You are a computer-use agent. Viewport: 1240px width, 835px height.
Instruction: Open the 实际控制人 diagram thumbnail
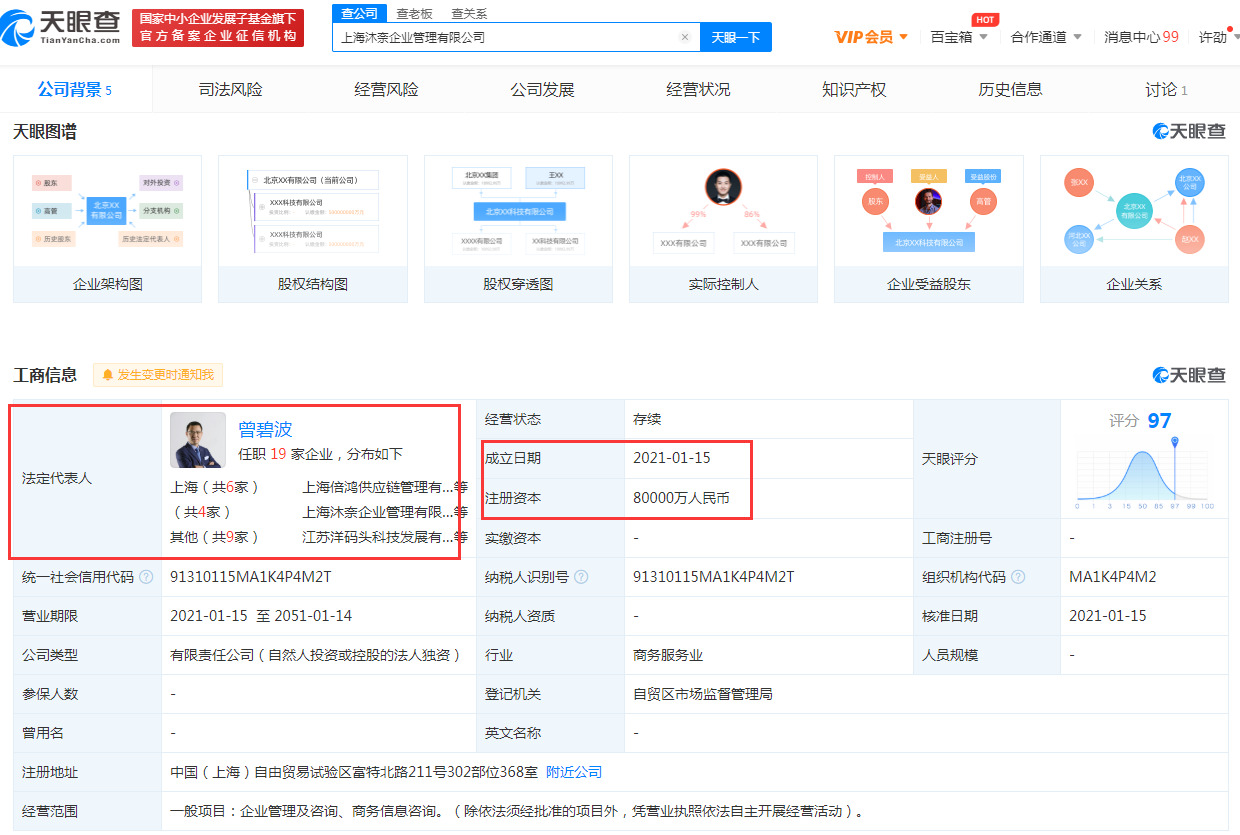click(723, 229)
